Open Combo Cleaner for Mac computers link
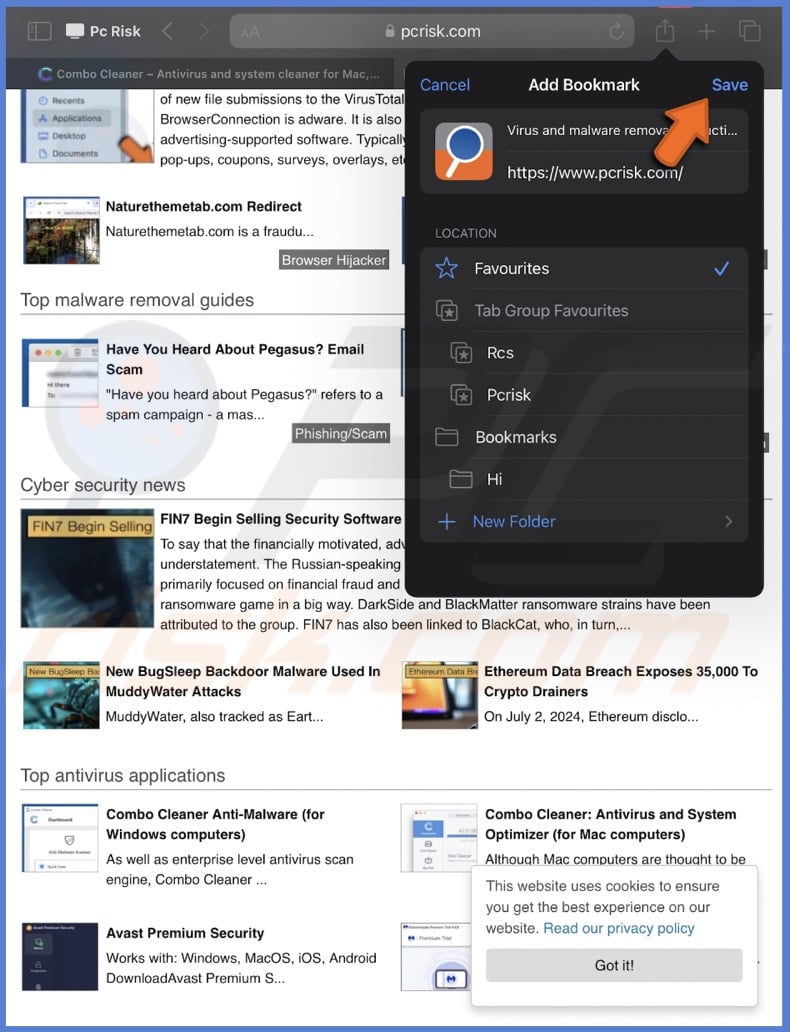 tap(611, 824)
